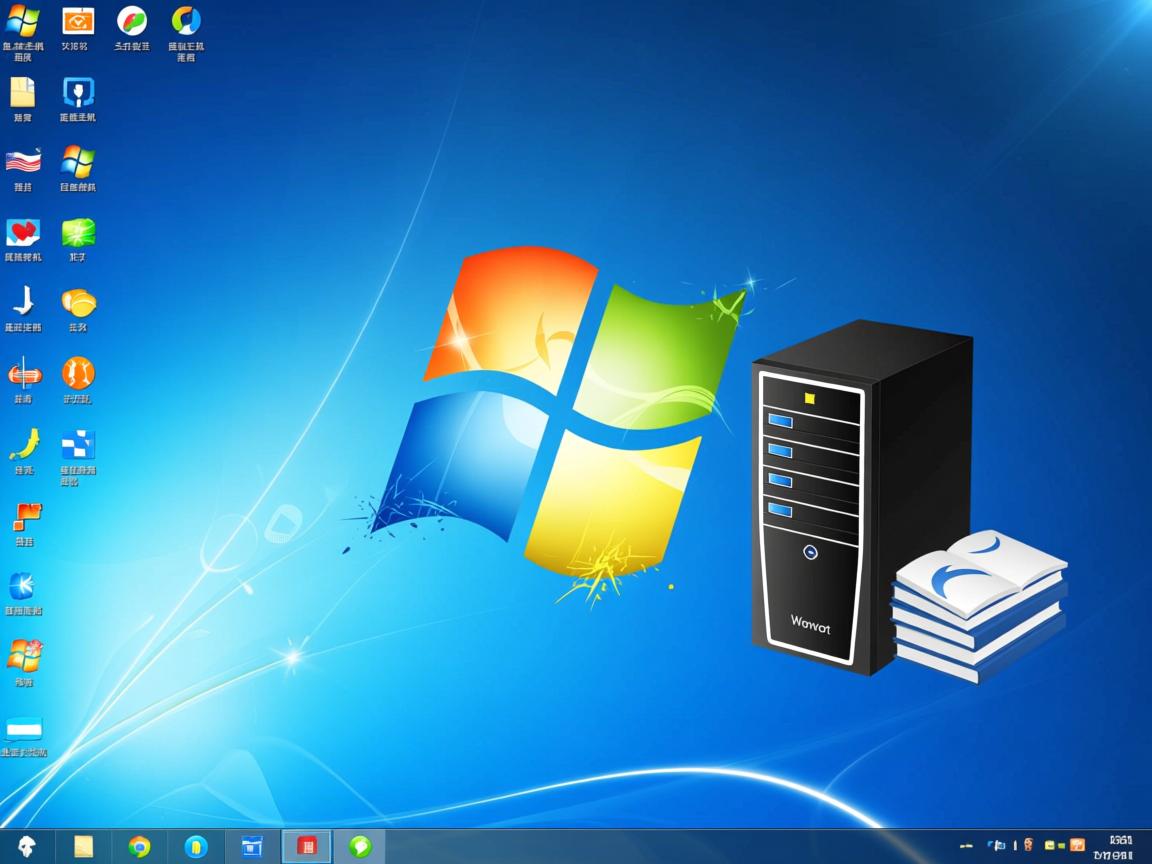
Task: Open the American flag desktop shortcut
Action: tap(22, 160)
